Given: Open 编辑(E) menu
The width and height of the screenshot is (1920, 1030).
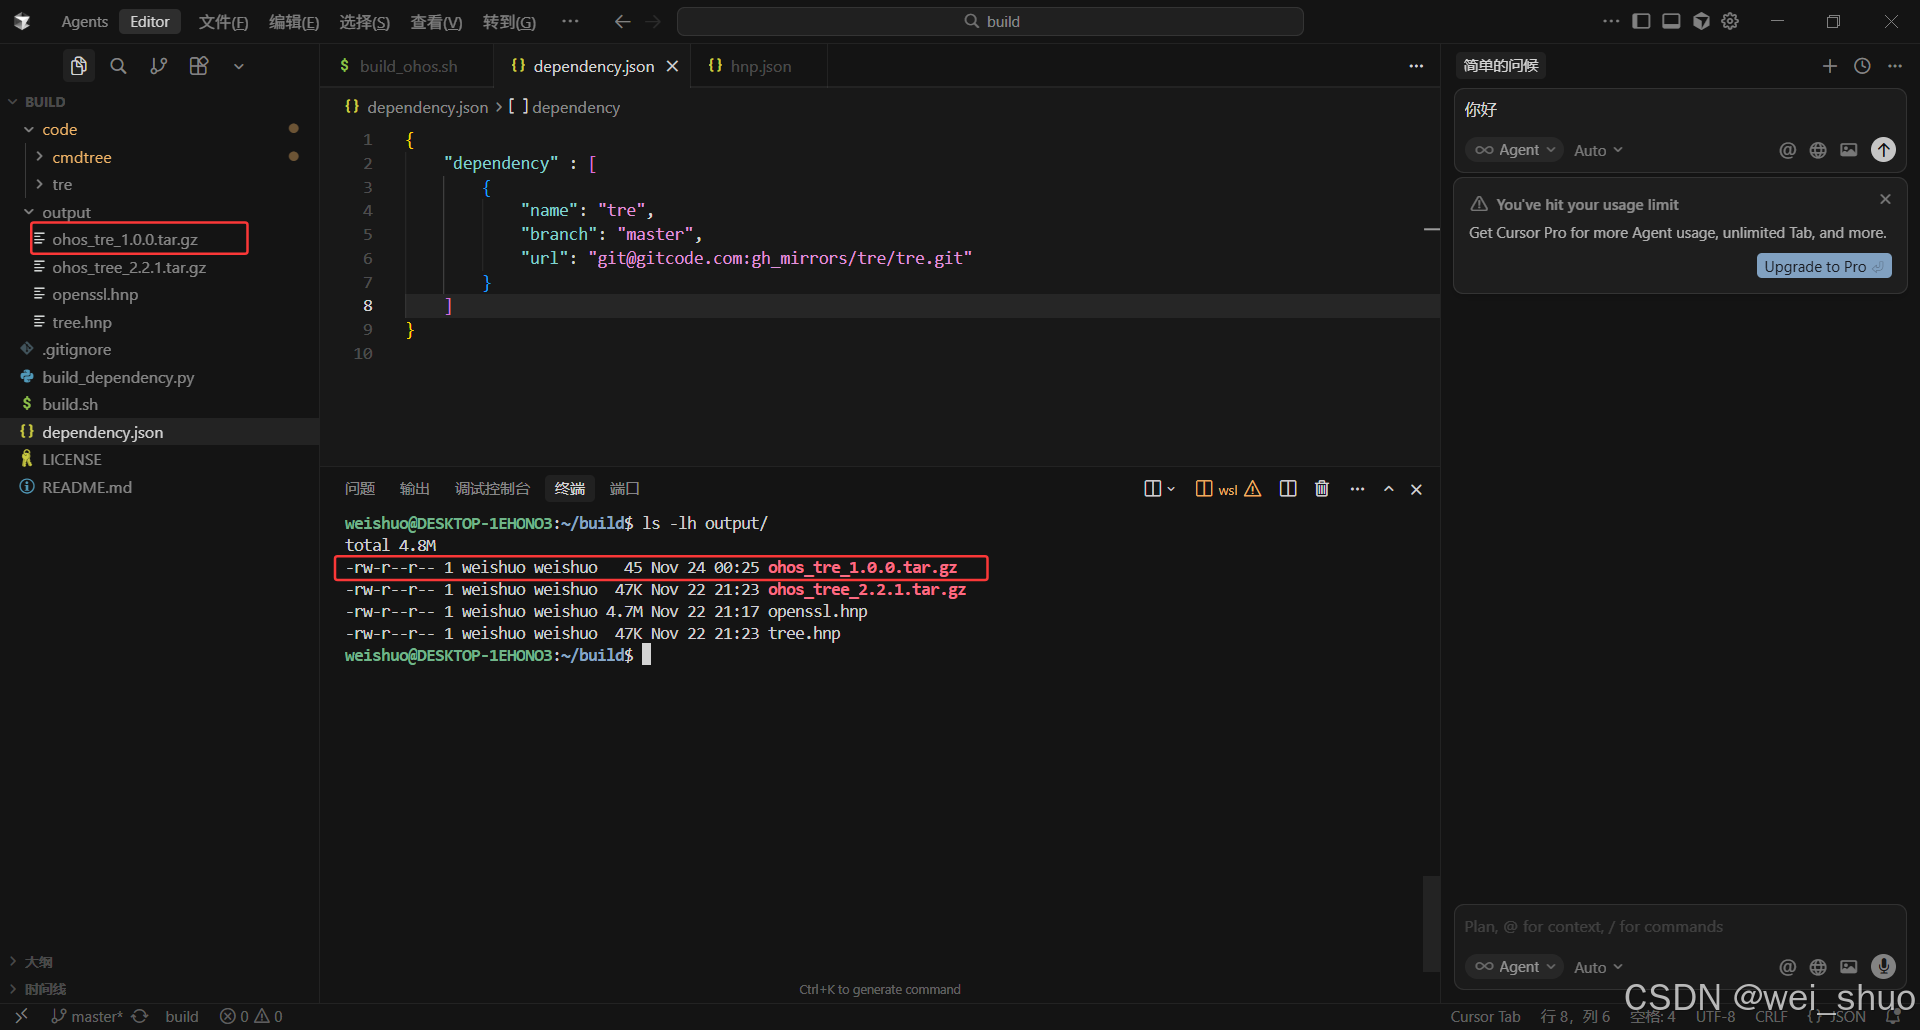Looking at the screenshot, I should pos(294,22).
